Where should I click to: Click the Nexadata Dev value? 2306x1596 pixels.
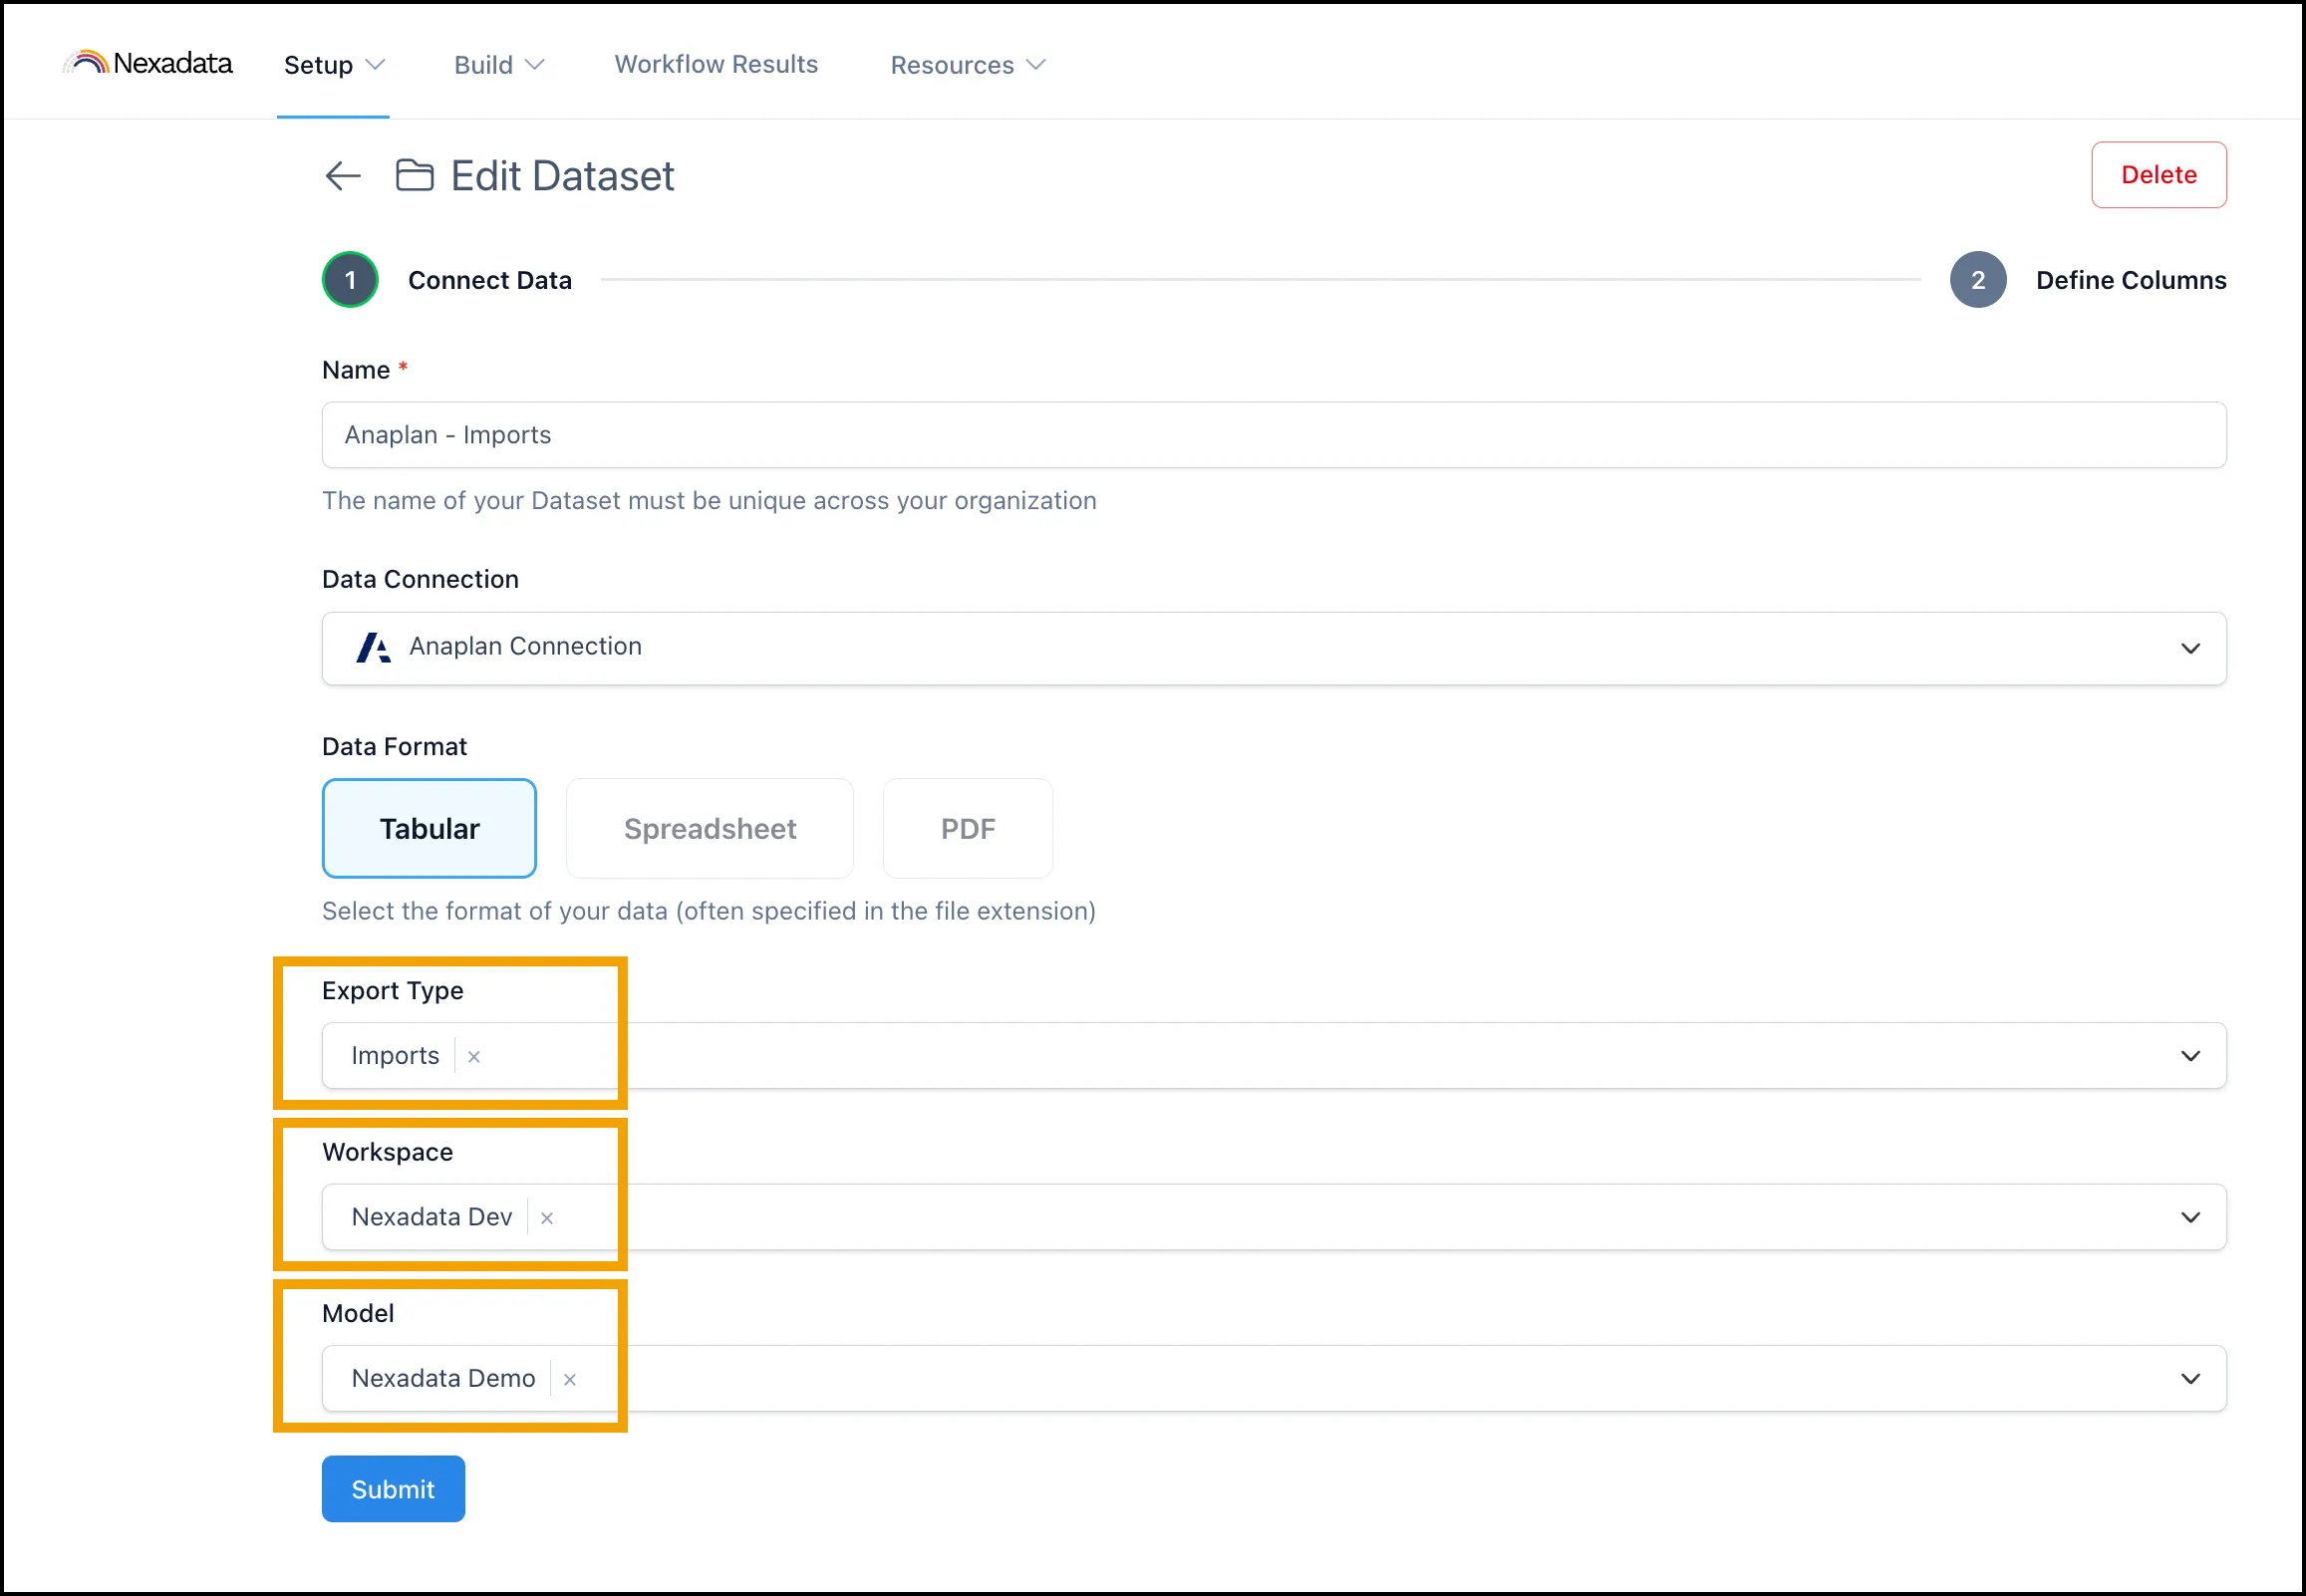tap(431, 1217)
